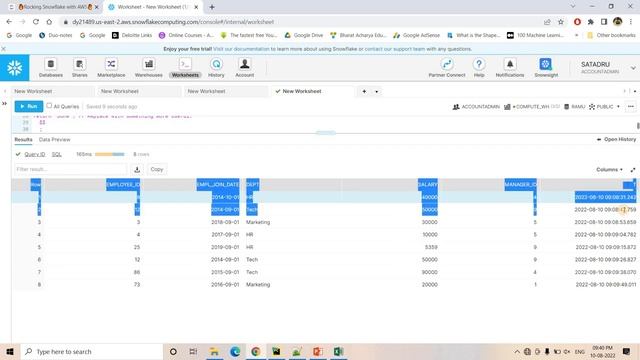The height and width of the screenshot is (360, 640).
Task: Open the Query ID link
Action: (35, 154)
